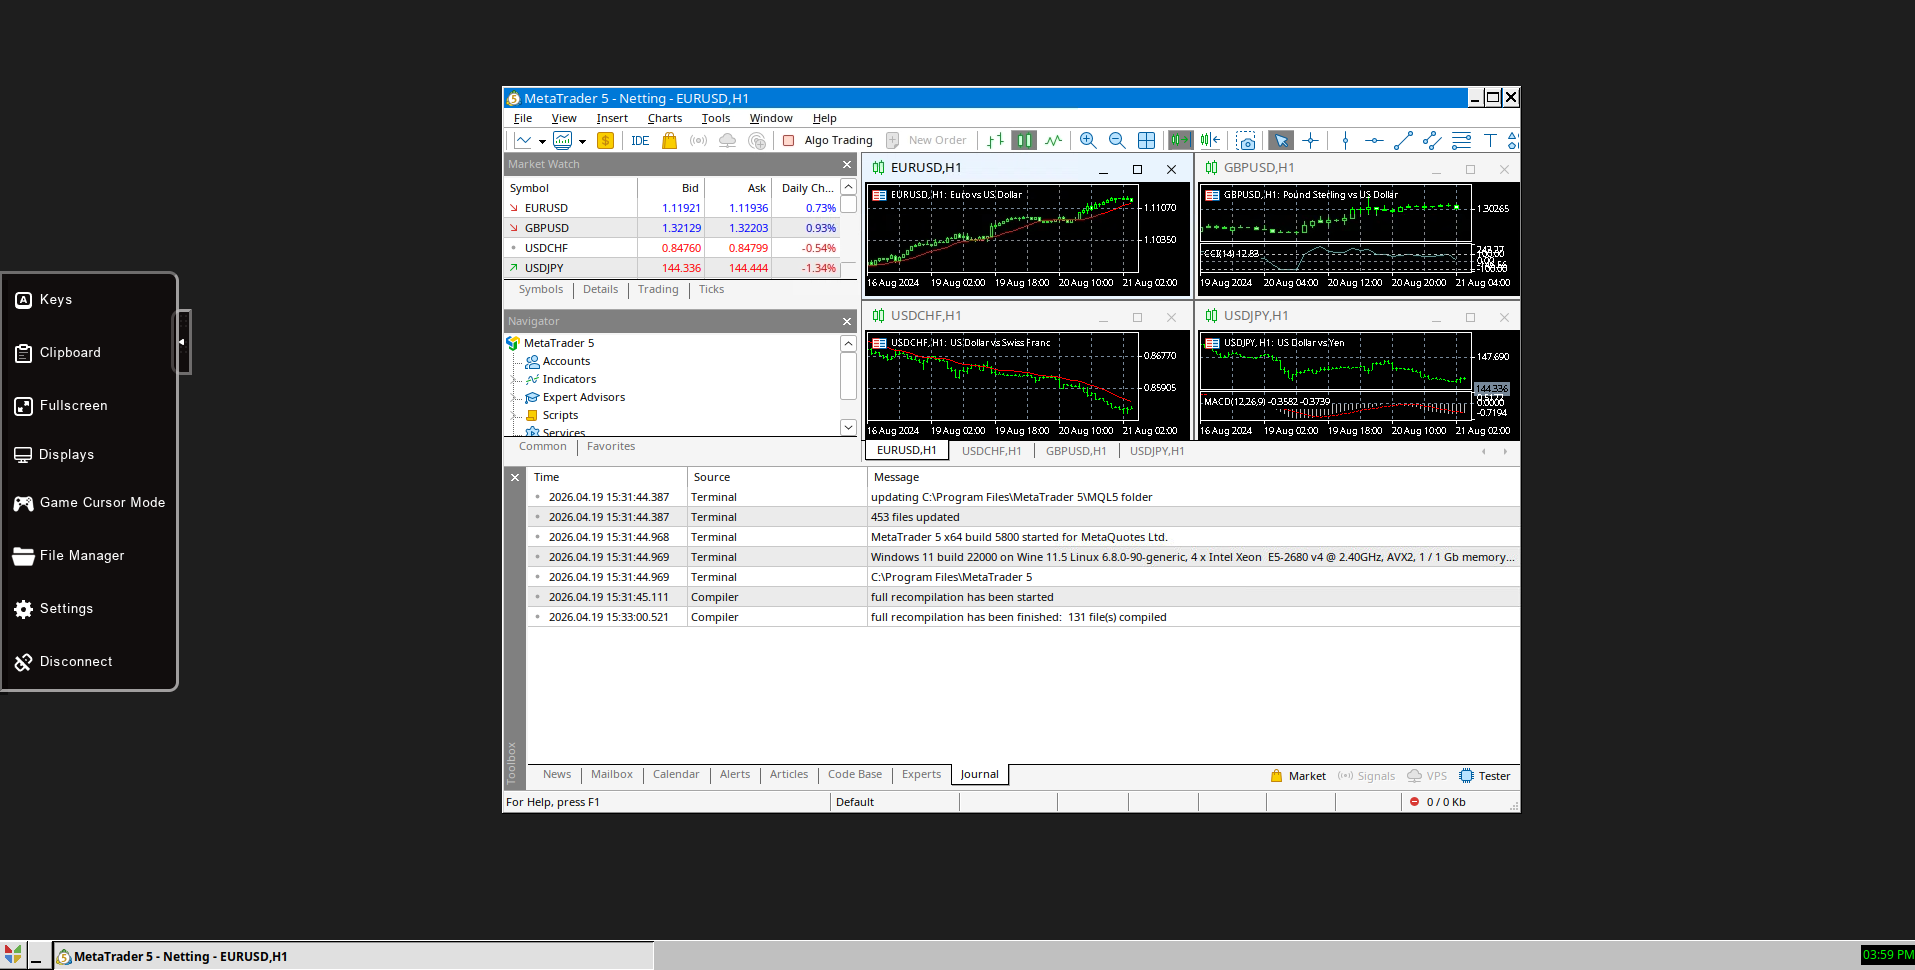This screenshot has height=970, width=1915.
Task: Close the Navigator panel
Action: (847, 322)
